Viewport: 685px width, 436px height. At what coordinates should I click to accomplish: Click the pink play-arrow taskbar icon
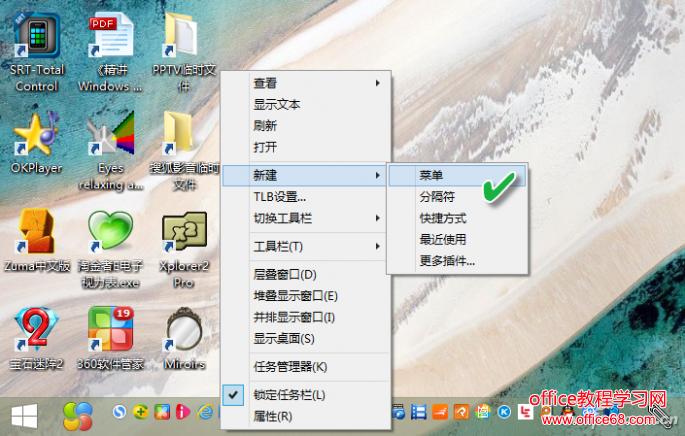tap(183, 412)
